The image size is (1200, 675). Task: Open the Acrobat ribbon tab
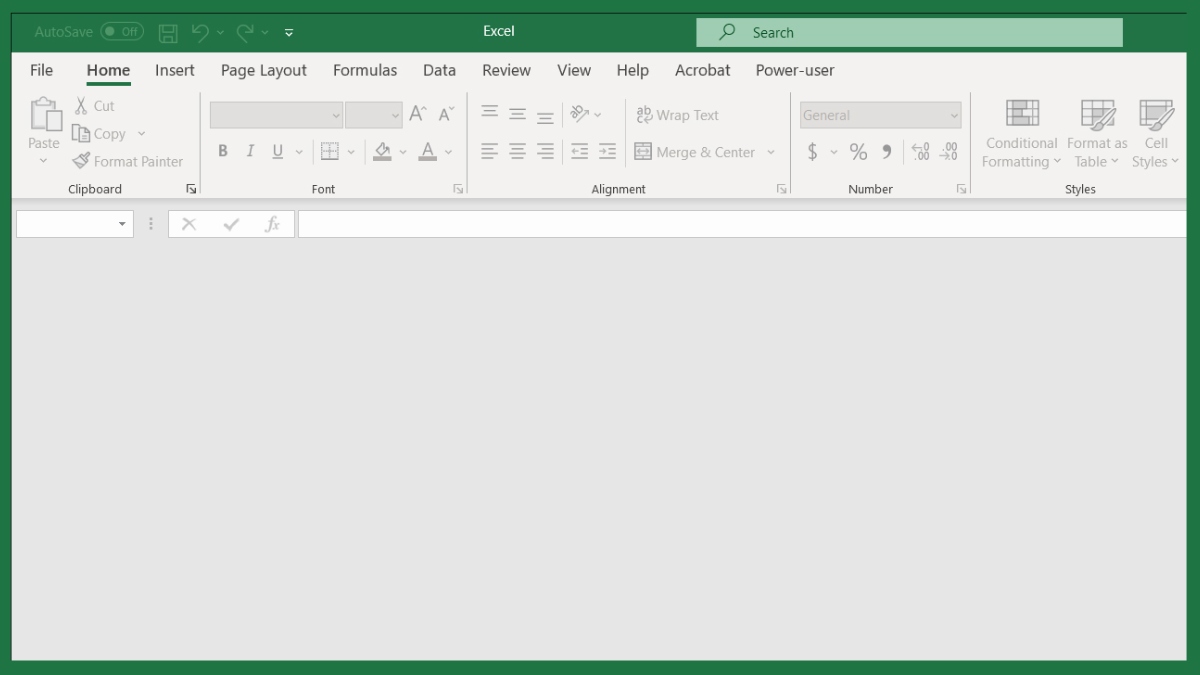[702, 70]
